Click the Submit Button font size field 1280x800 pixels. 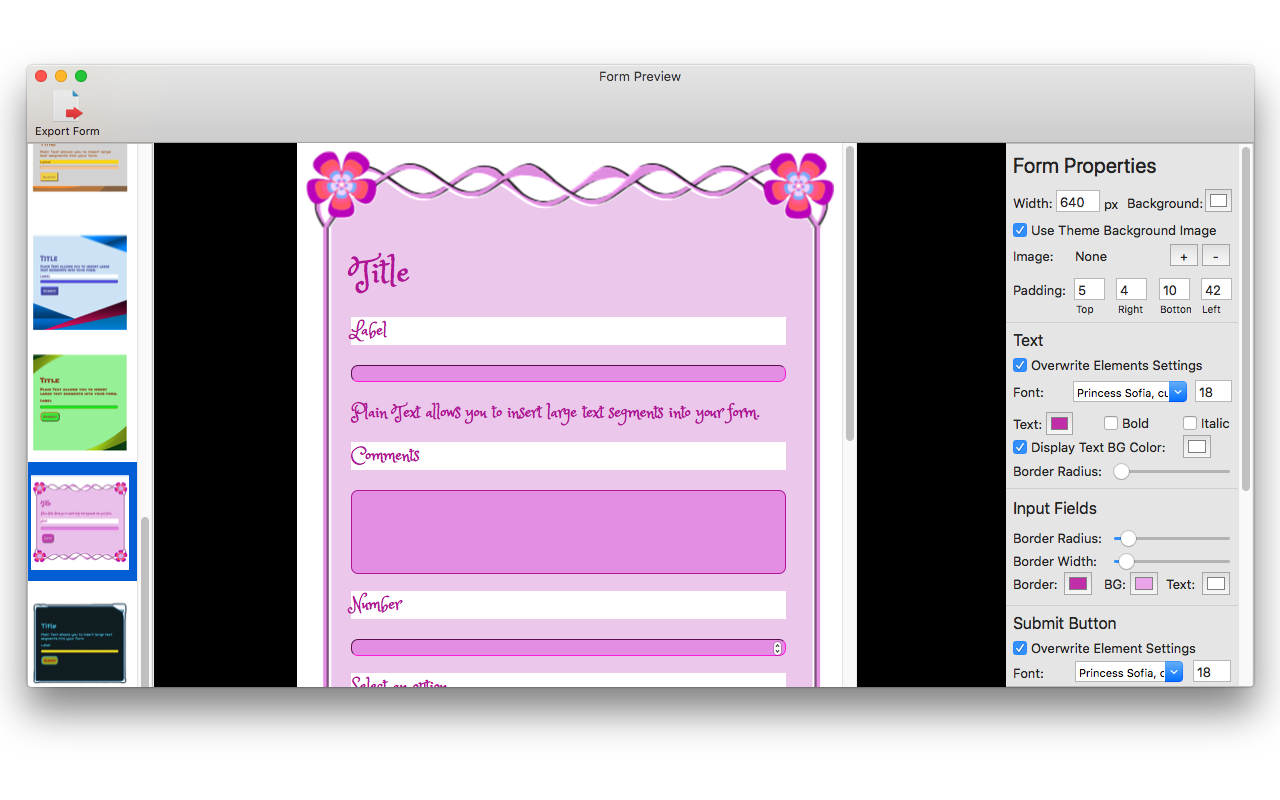(x=1212, y=672)
